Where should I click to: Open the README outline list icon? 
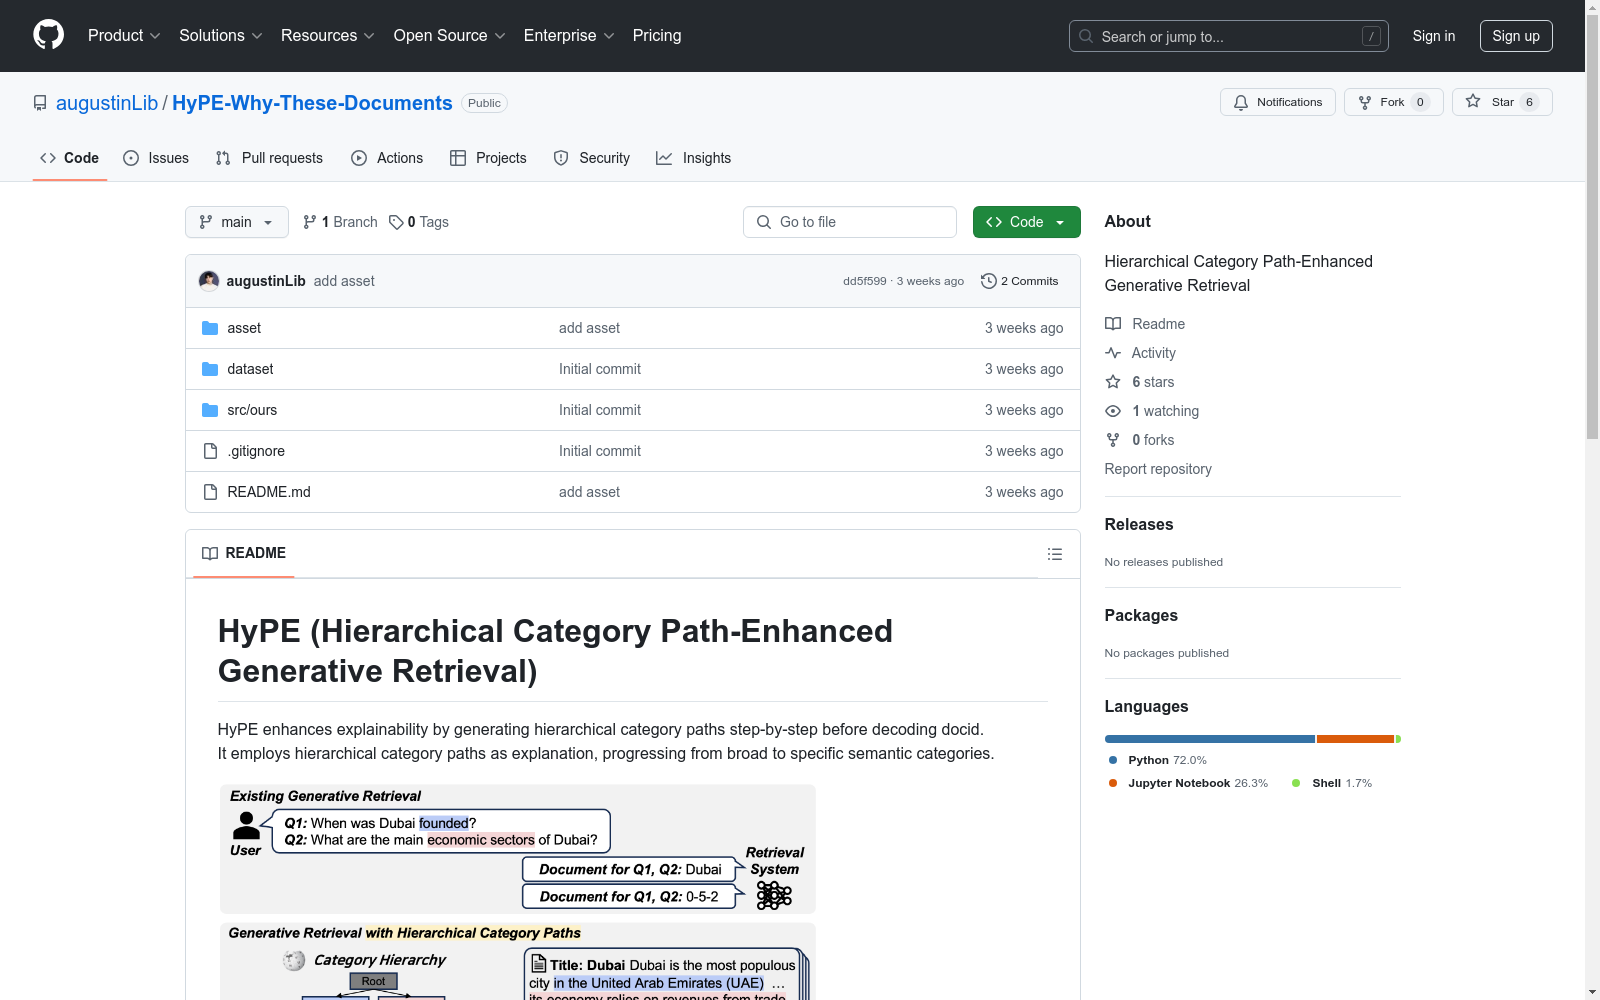[x=1055, y=554]
